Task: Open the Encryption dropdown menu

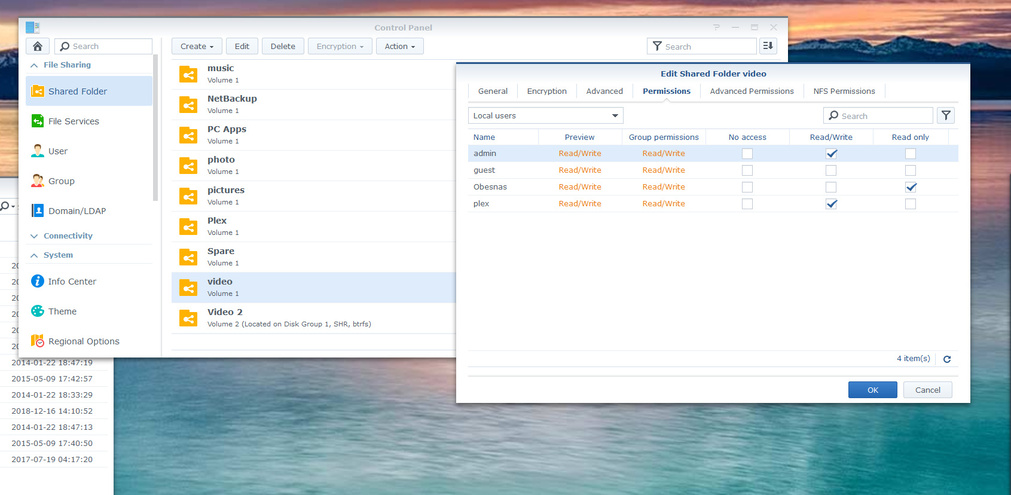Action: [x=340, y=46]
